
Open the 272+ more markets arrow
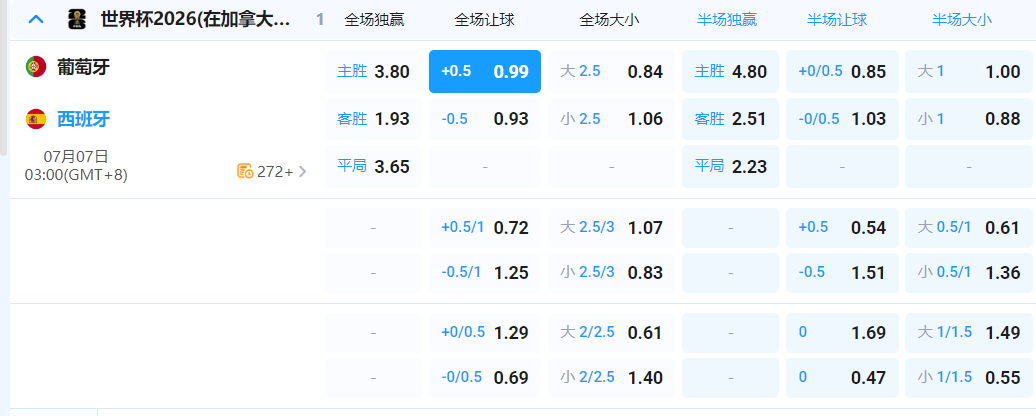coord(303,172)
